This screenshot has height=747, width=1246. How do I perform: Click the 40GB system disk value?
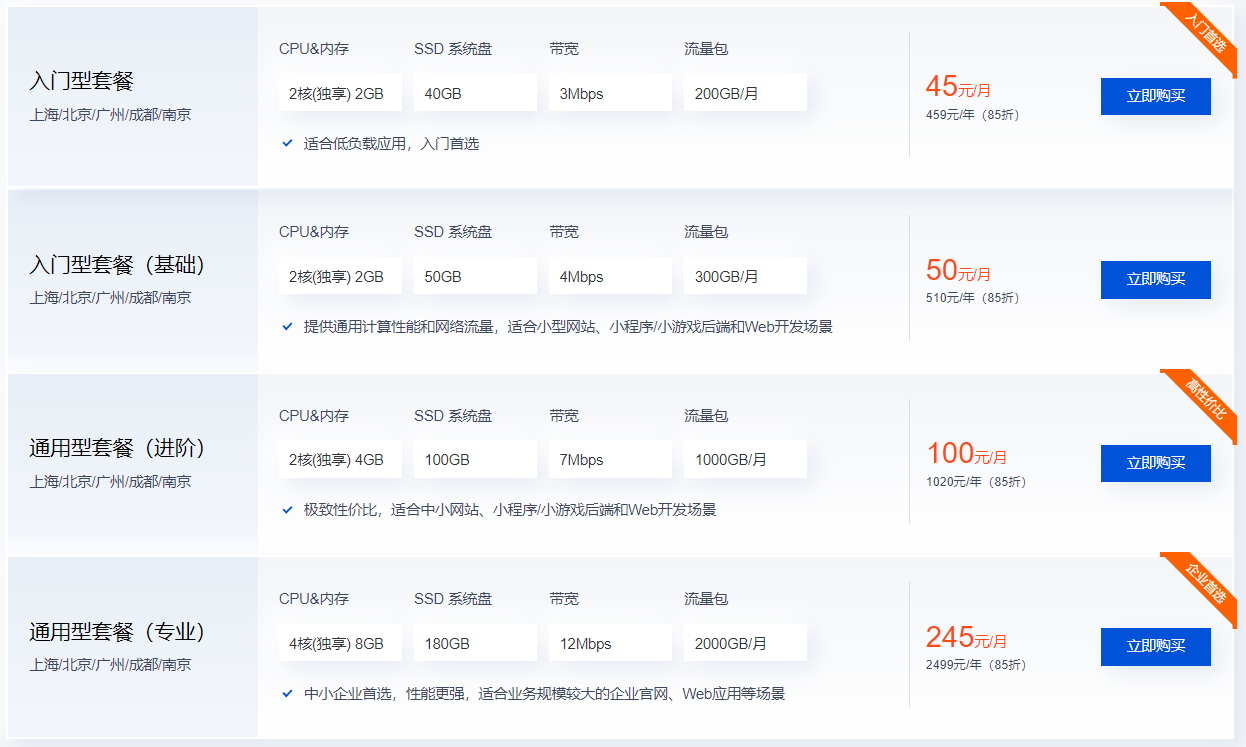coord(475,93)
